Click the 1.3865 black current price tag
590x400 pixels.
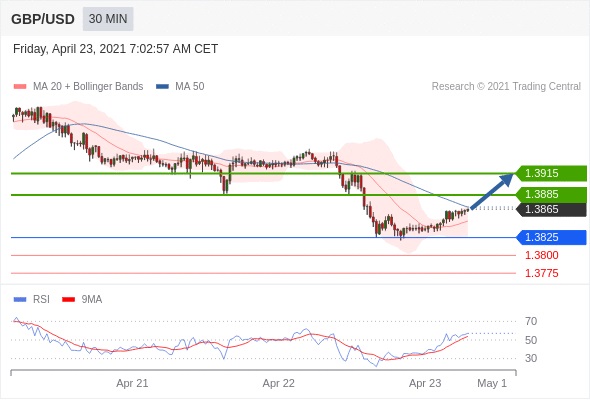[x=552, y=210]
